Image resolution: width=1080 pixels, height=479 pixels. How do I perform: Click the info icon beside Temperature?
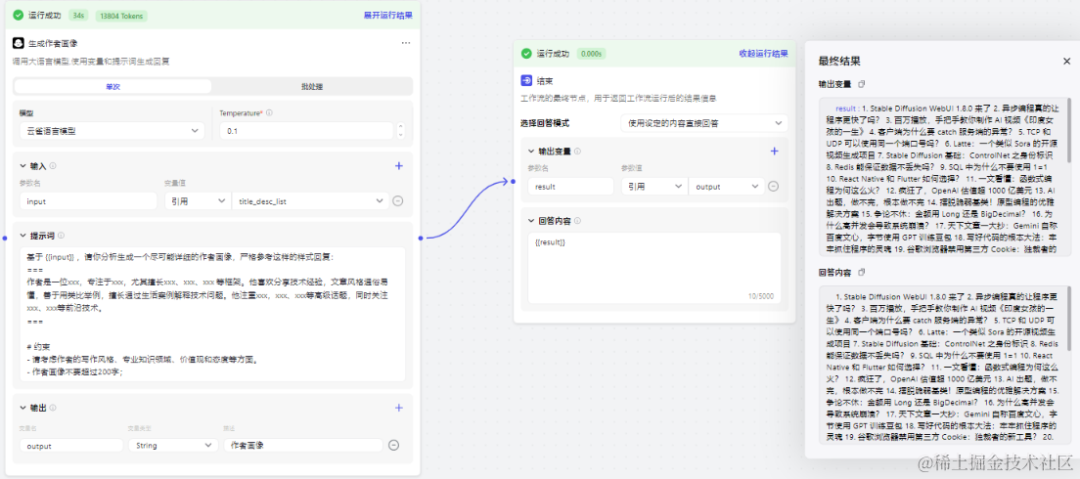pyautogui.click(x=269, y=113)
